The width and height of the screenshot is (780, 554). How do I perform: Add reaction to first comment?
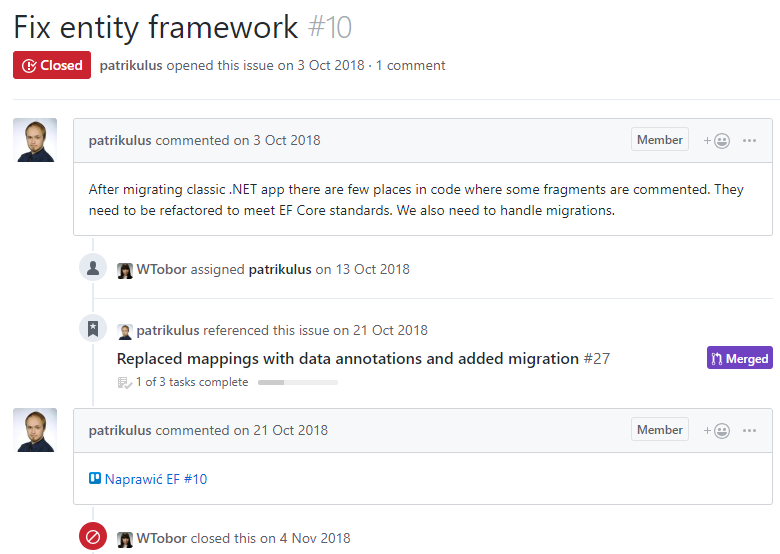[x=716, y=141]
